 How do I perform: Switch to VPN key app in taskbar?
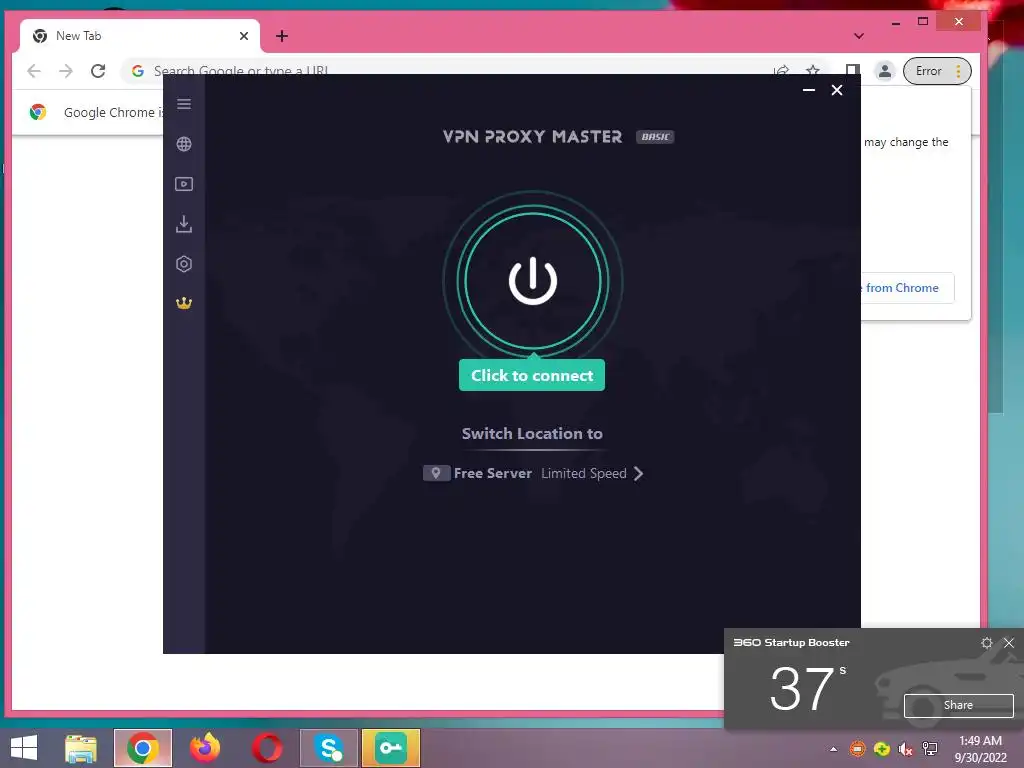click(391, 748)
